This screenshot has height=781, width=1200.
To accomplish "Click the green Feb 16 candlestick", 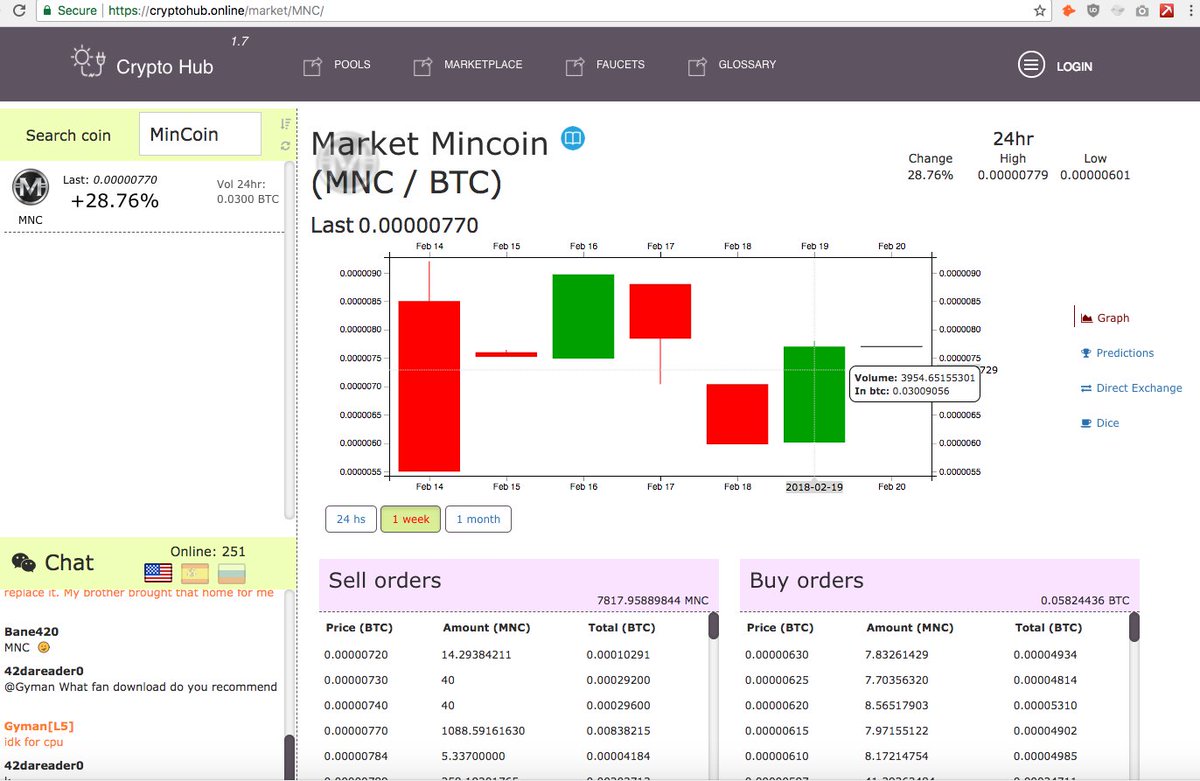I will click(x=583, y=316).
